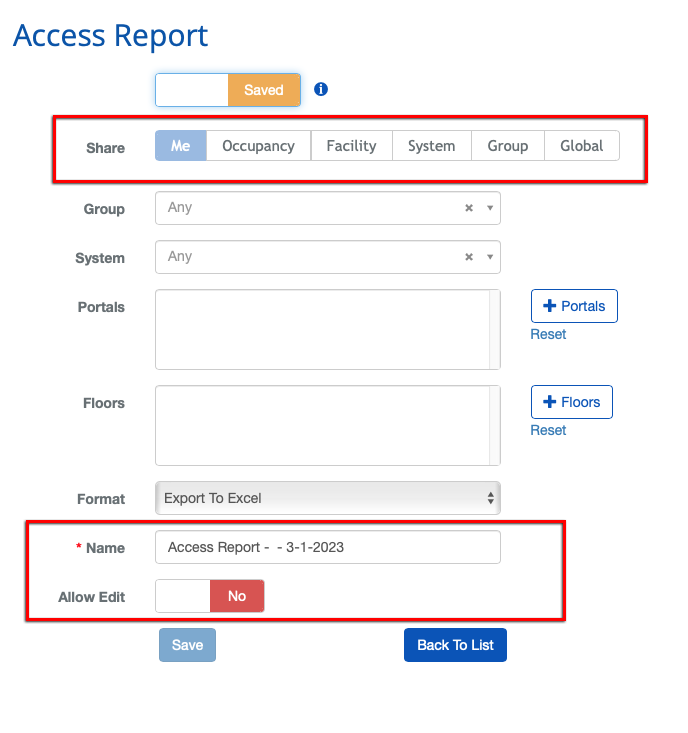Switch share setting to Occupancy
Screen dimensions: 688x733
click(x=258, y=145)
